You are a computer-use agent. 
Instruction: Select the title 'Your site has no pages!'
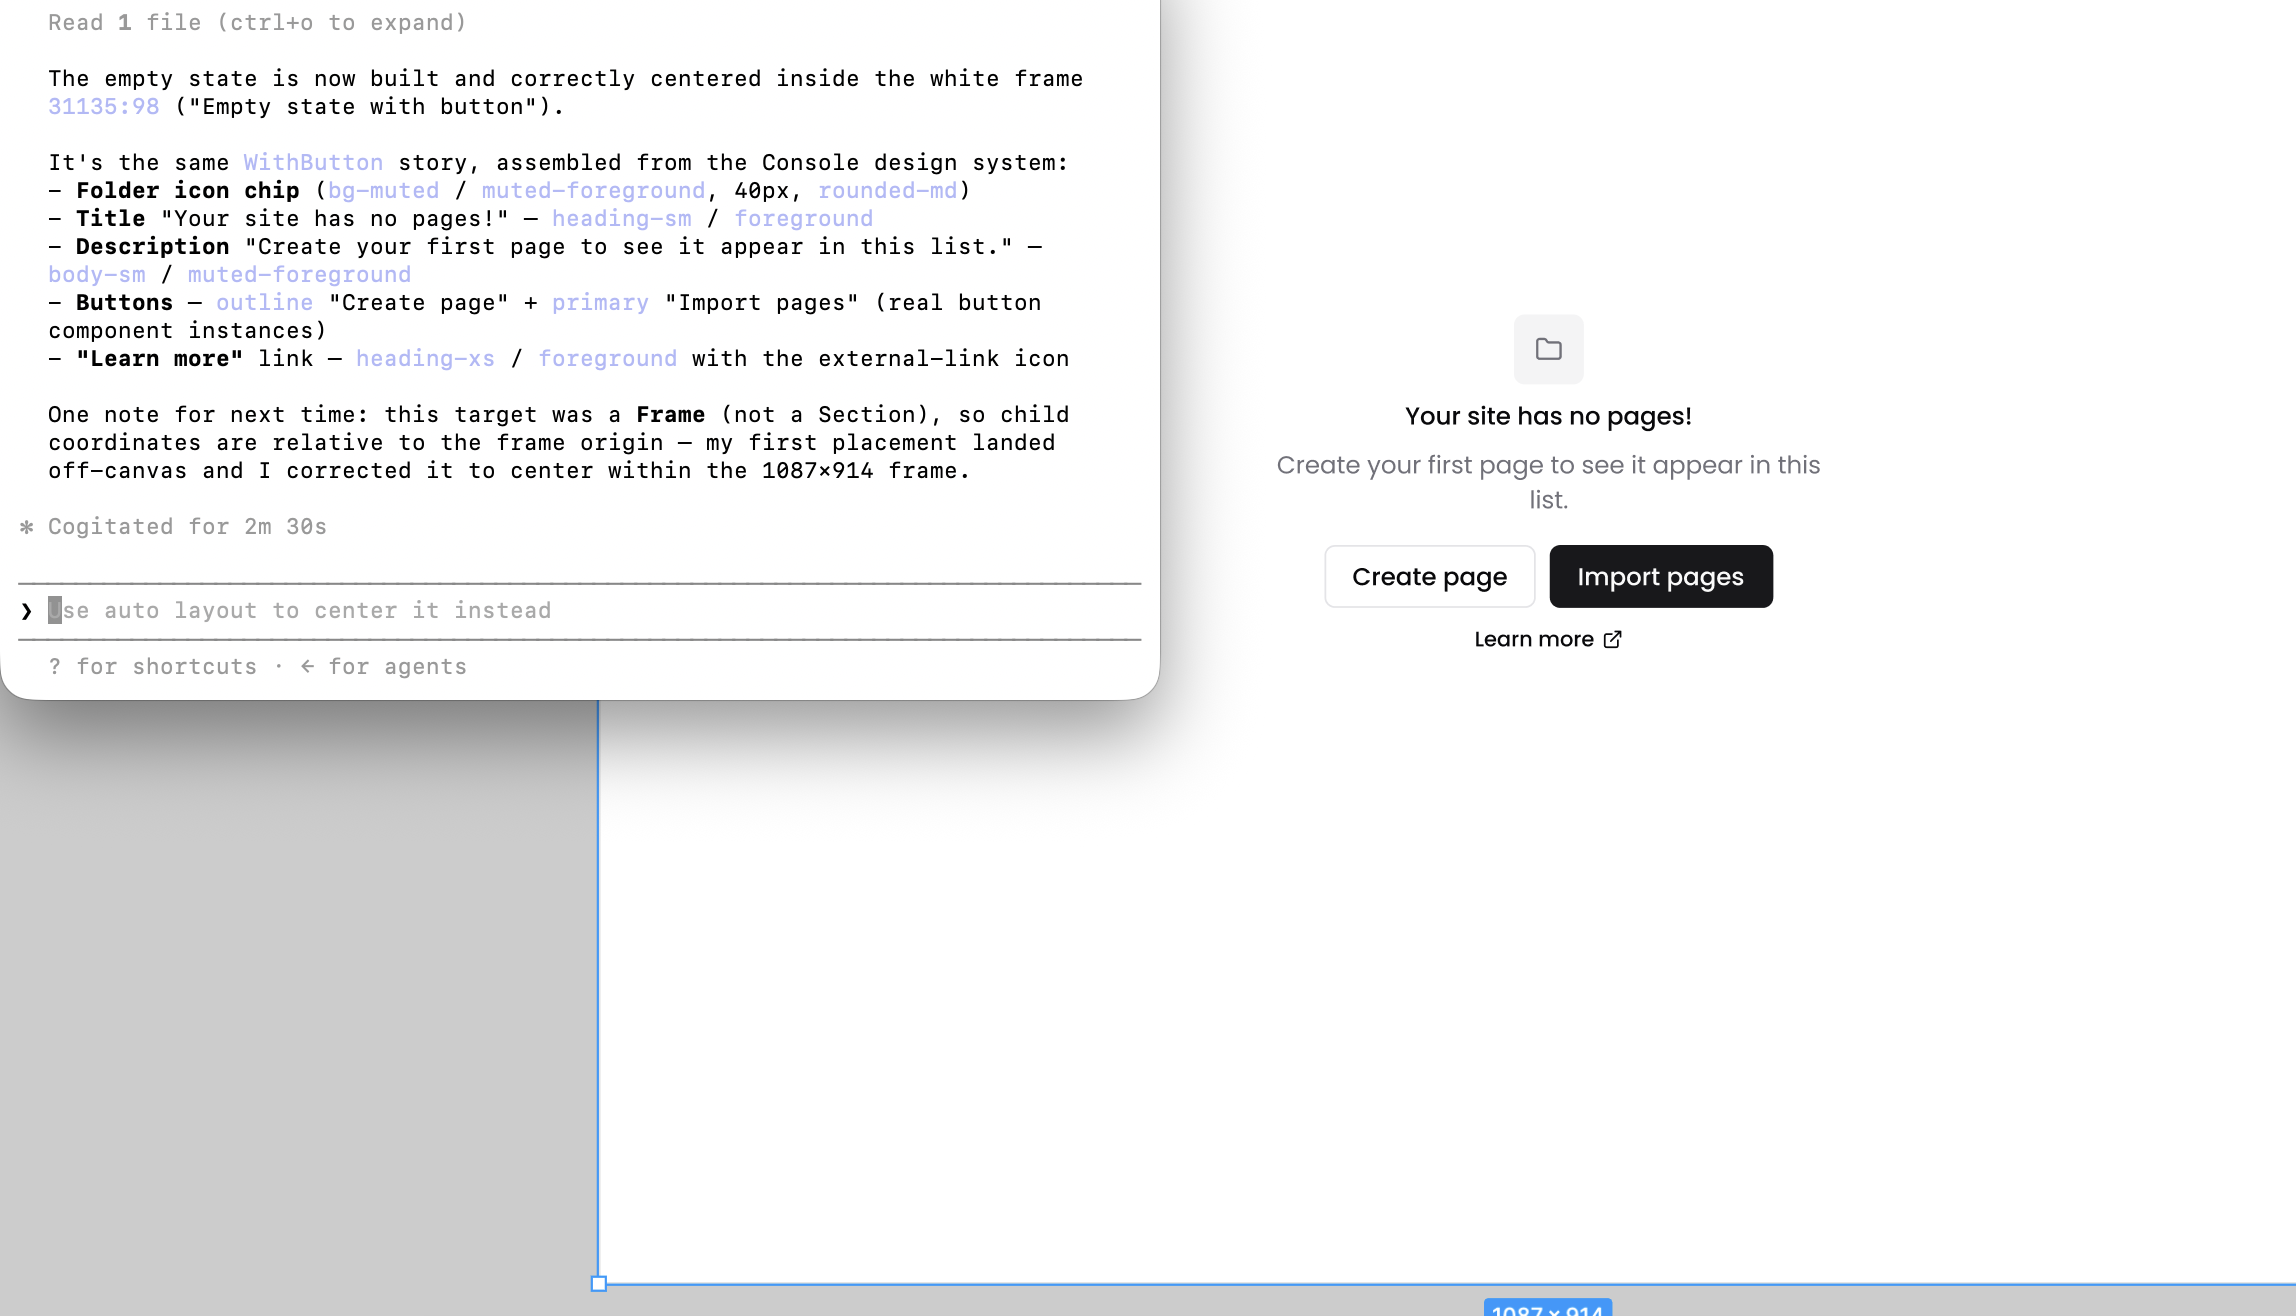[x=1548, y=416]
